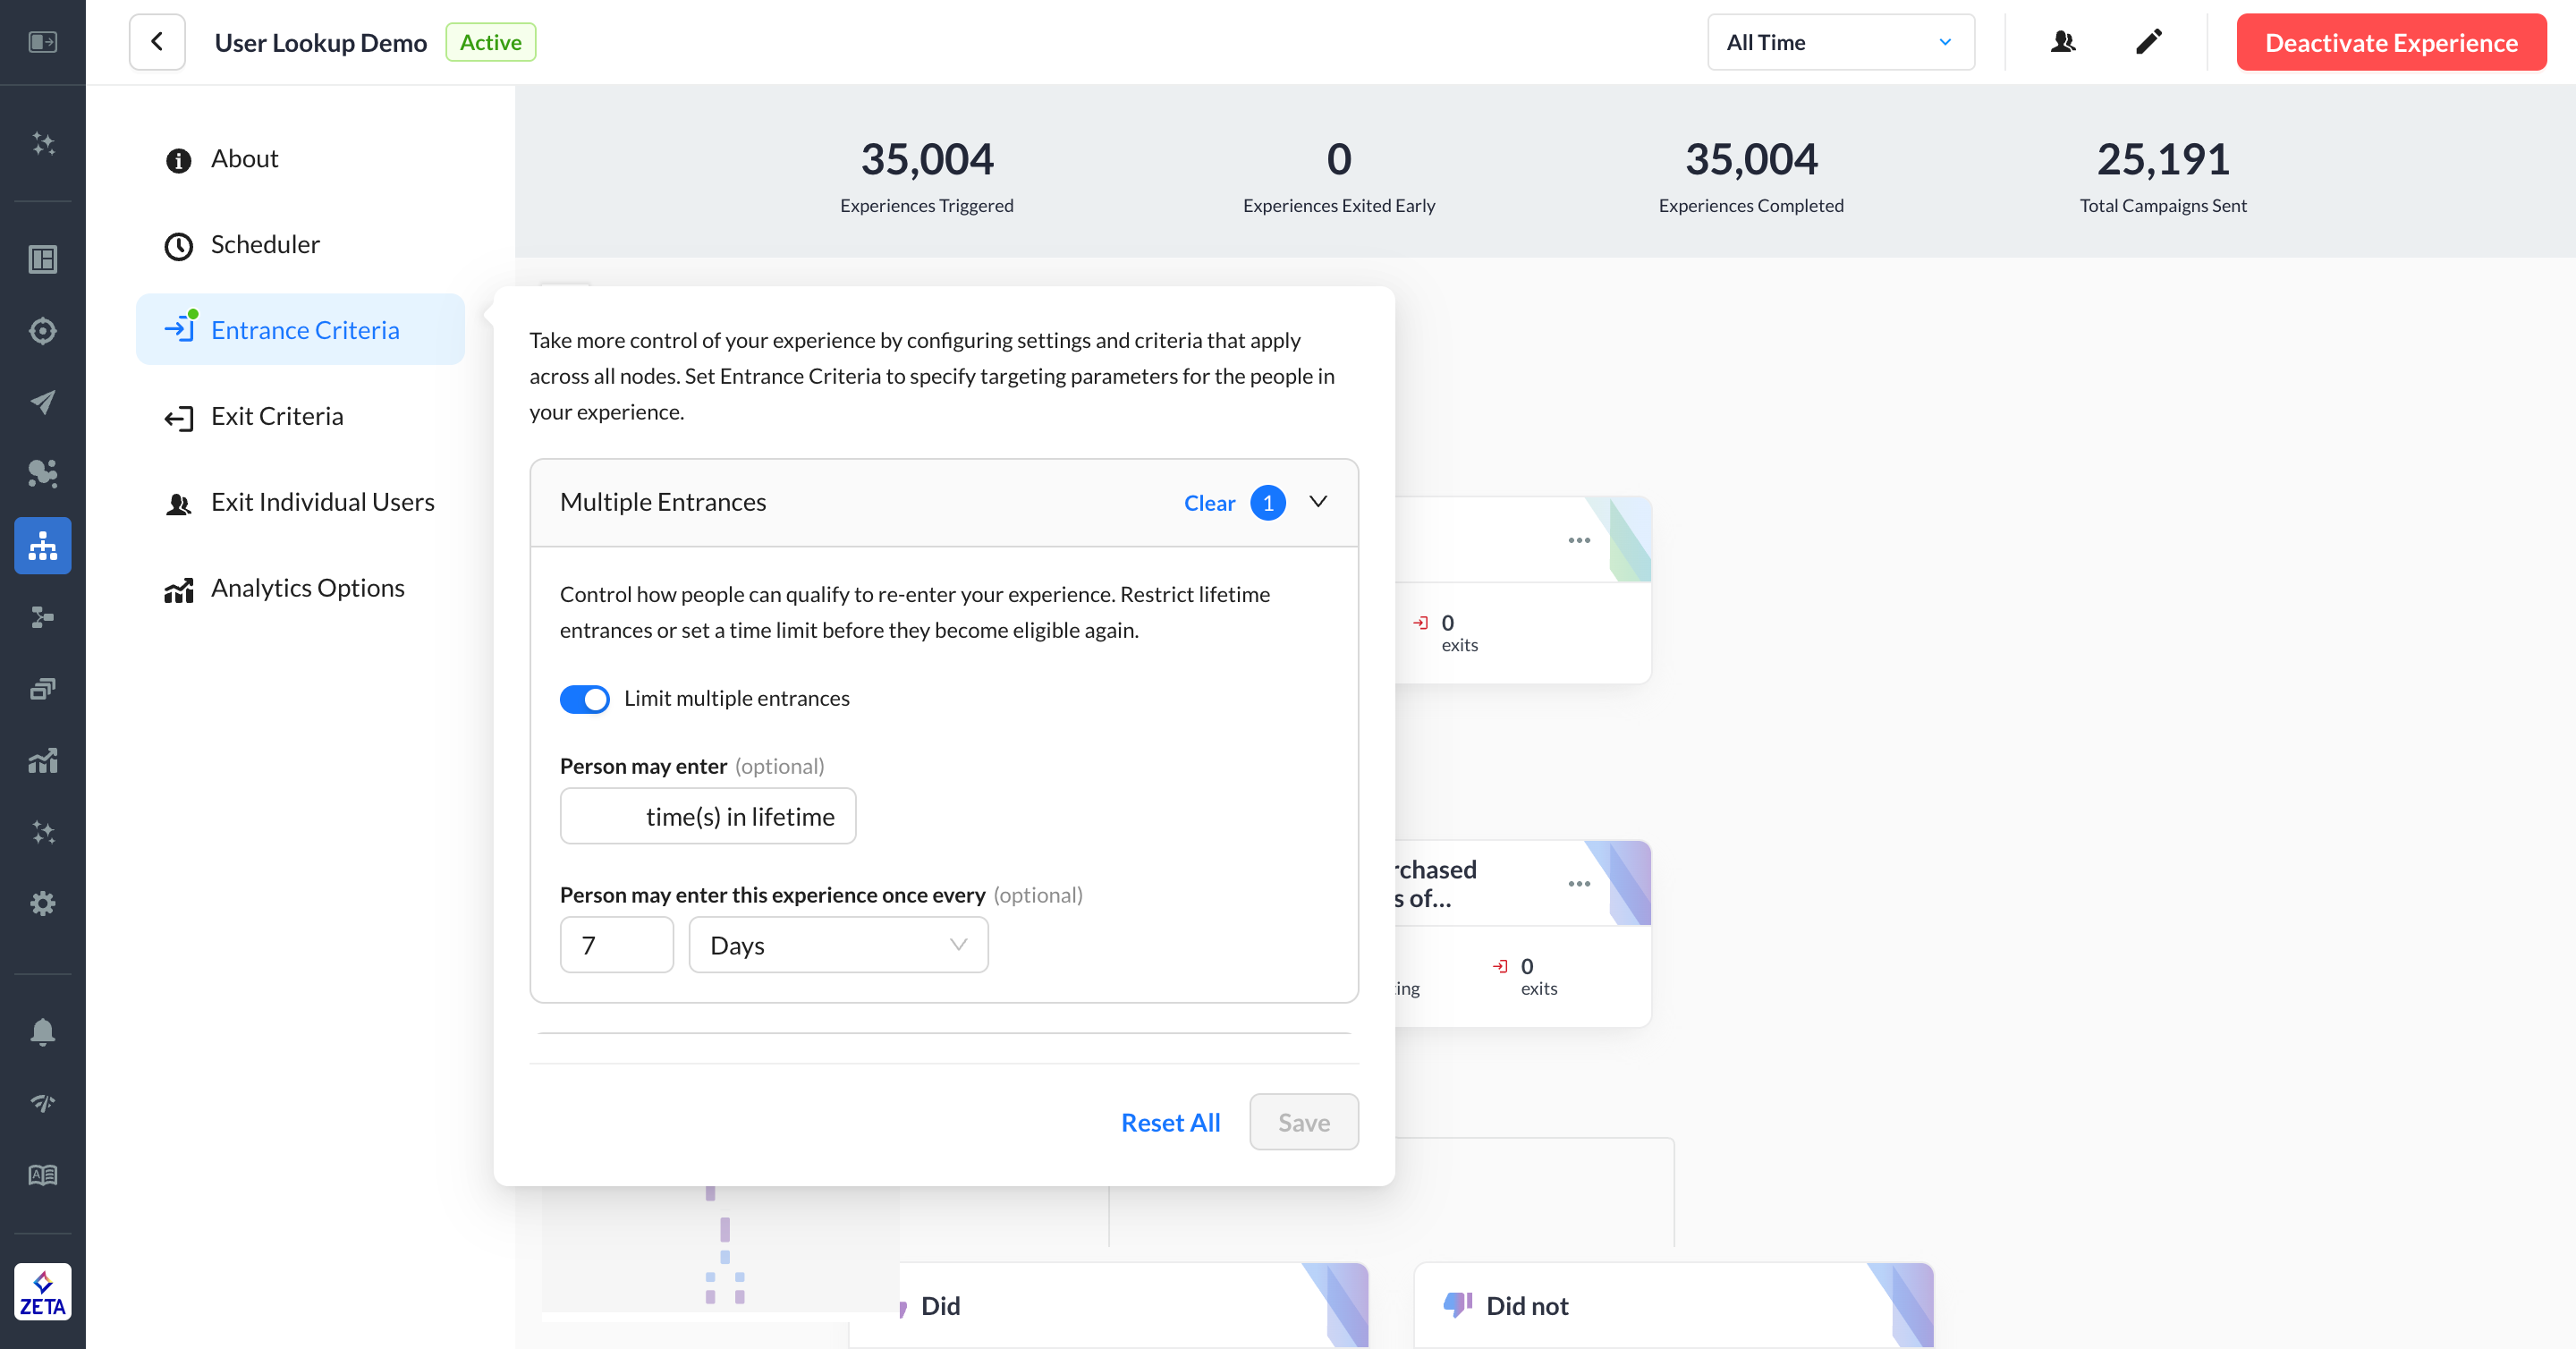The width and height of the screenshot is (2576, 1349).
Task: Open the All Time date dropdown
Action: point(1840,42)
